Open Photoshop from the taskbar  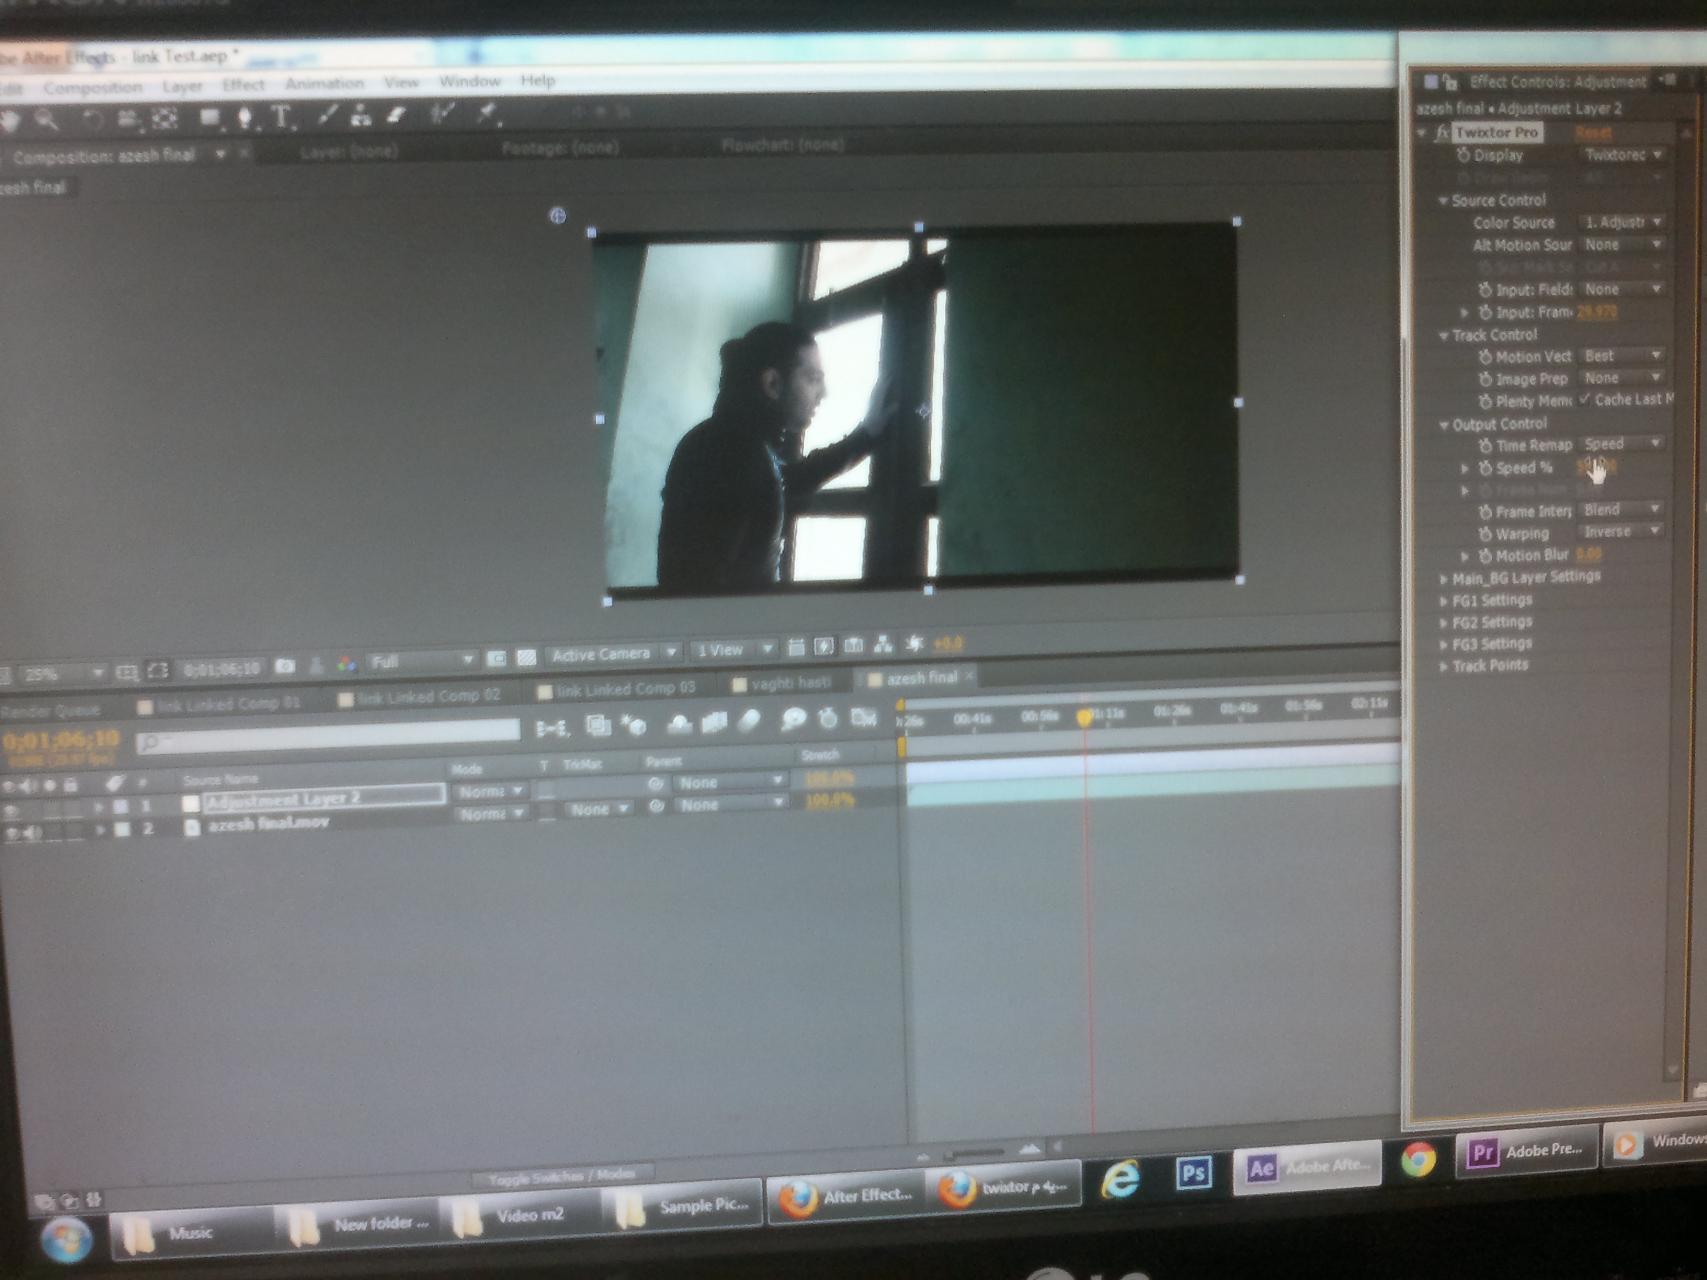click(1193, 1174)
